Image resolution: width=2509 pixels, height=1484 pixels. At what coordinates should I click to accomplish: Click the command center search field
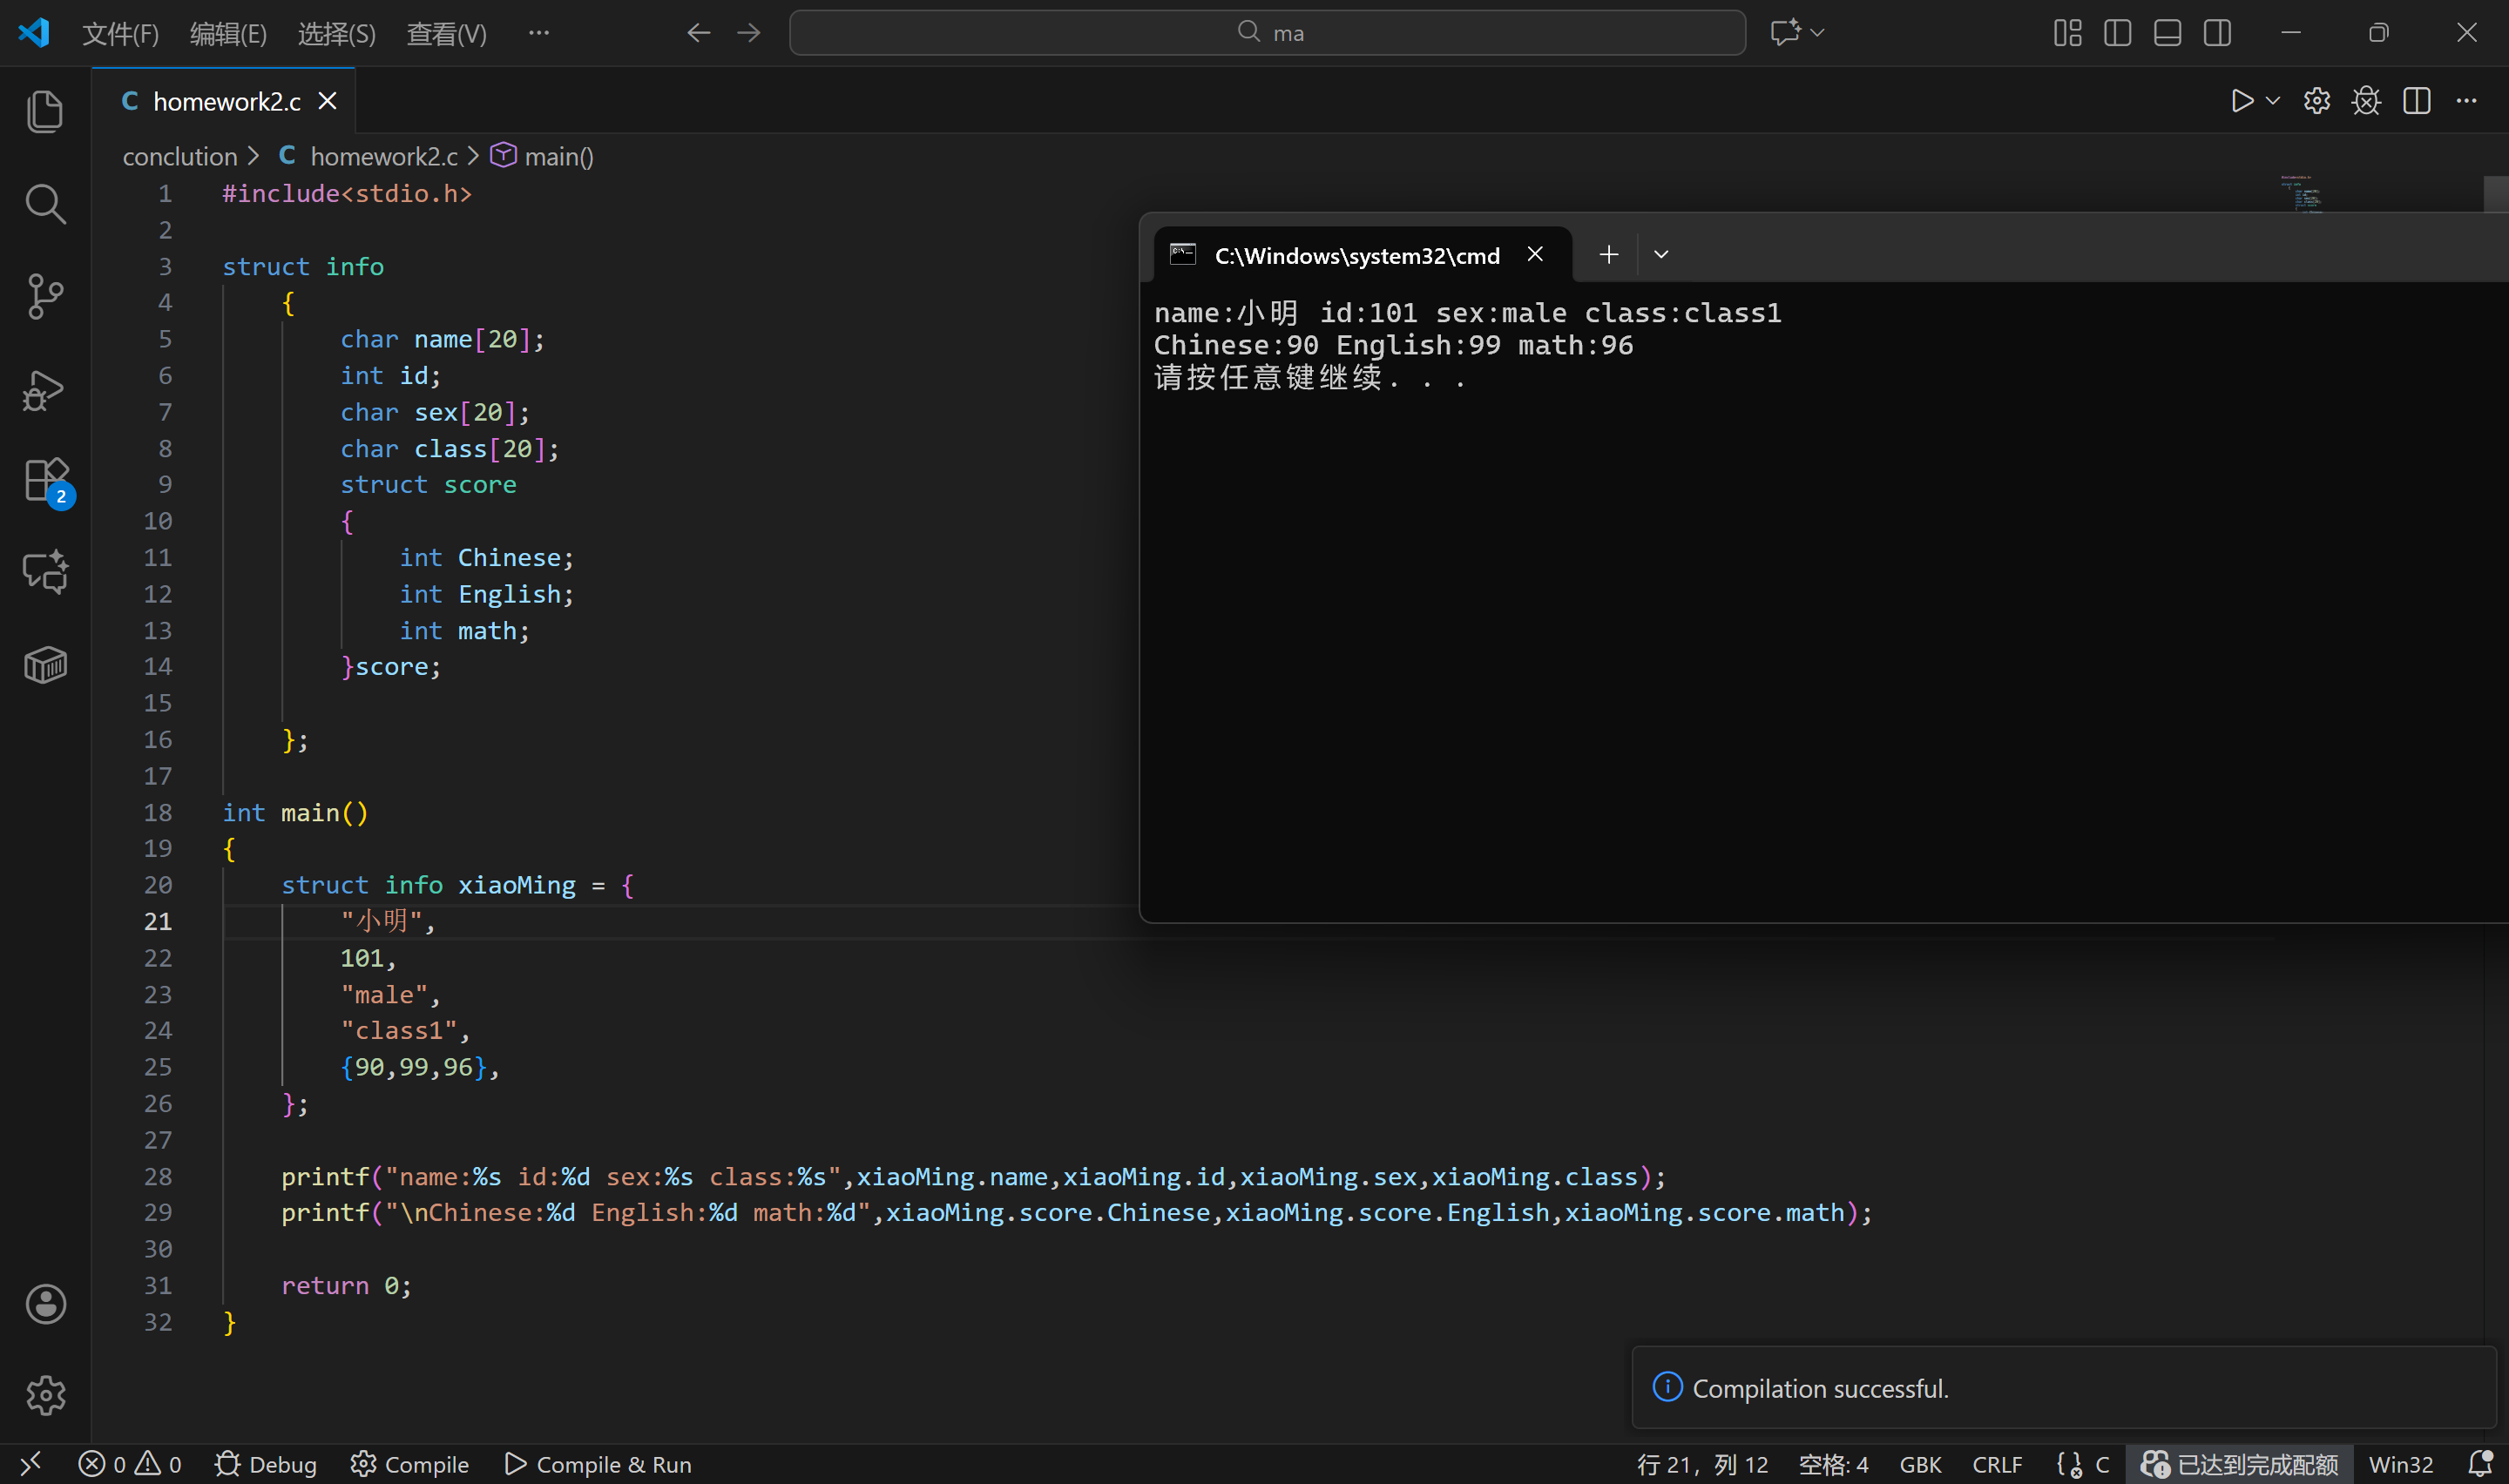click(x=1267, y=33)
